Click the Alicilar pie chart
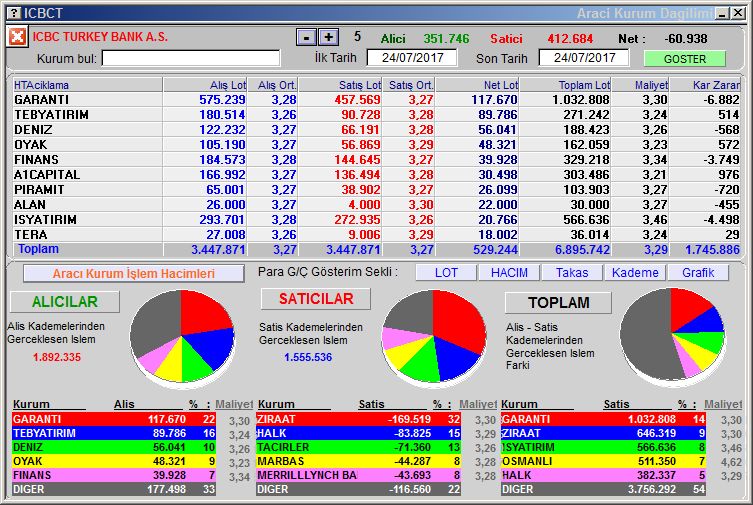Viewport: 753px width, 505px height. 182,337
